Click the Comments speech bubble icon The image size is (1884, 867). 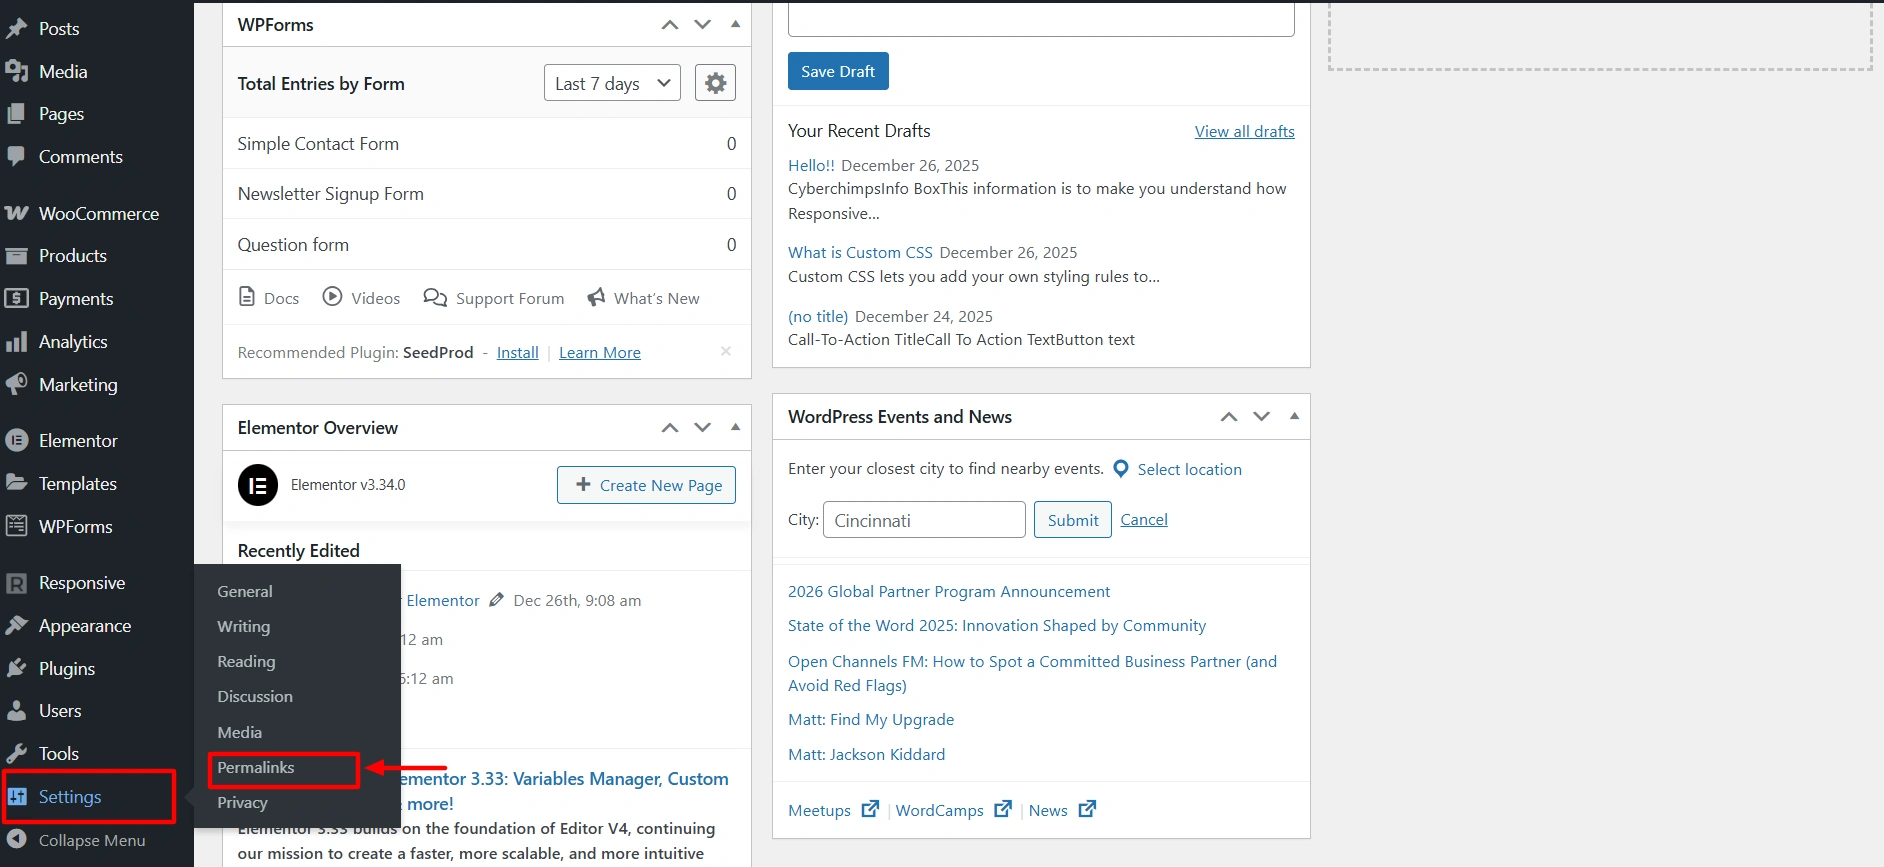(x=16, y=157)
